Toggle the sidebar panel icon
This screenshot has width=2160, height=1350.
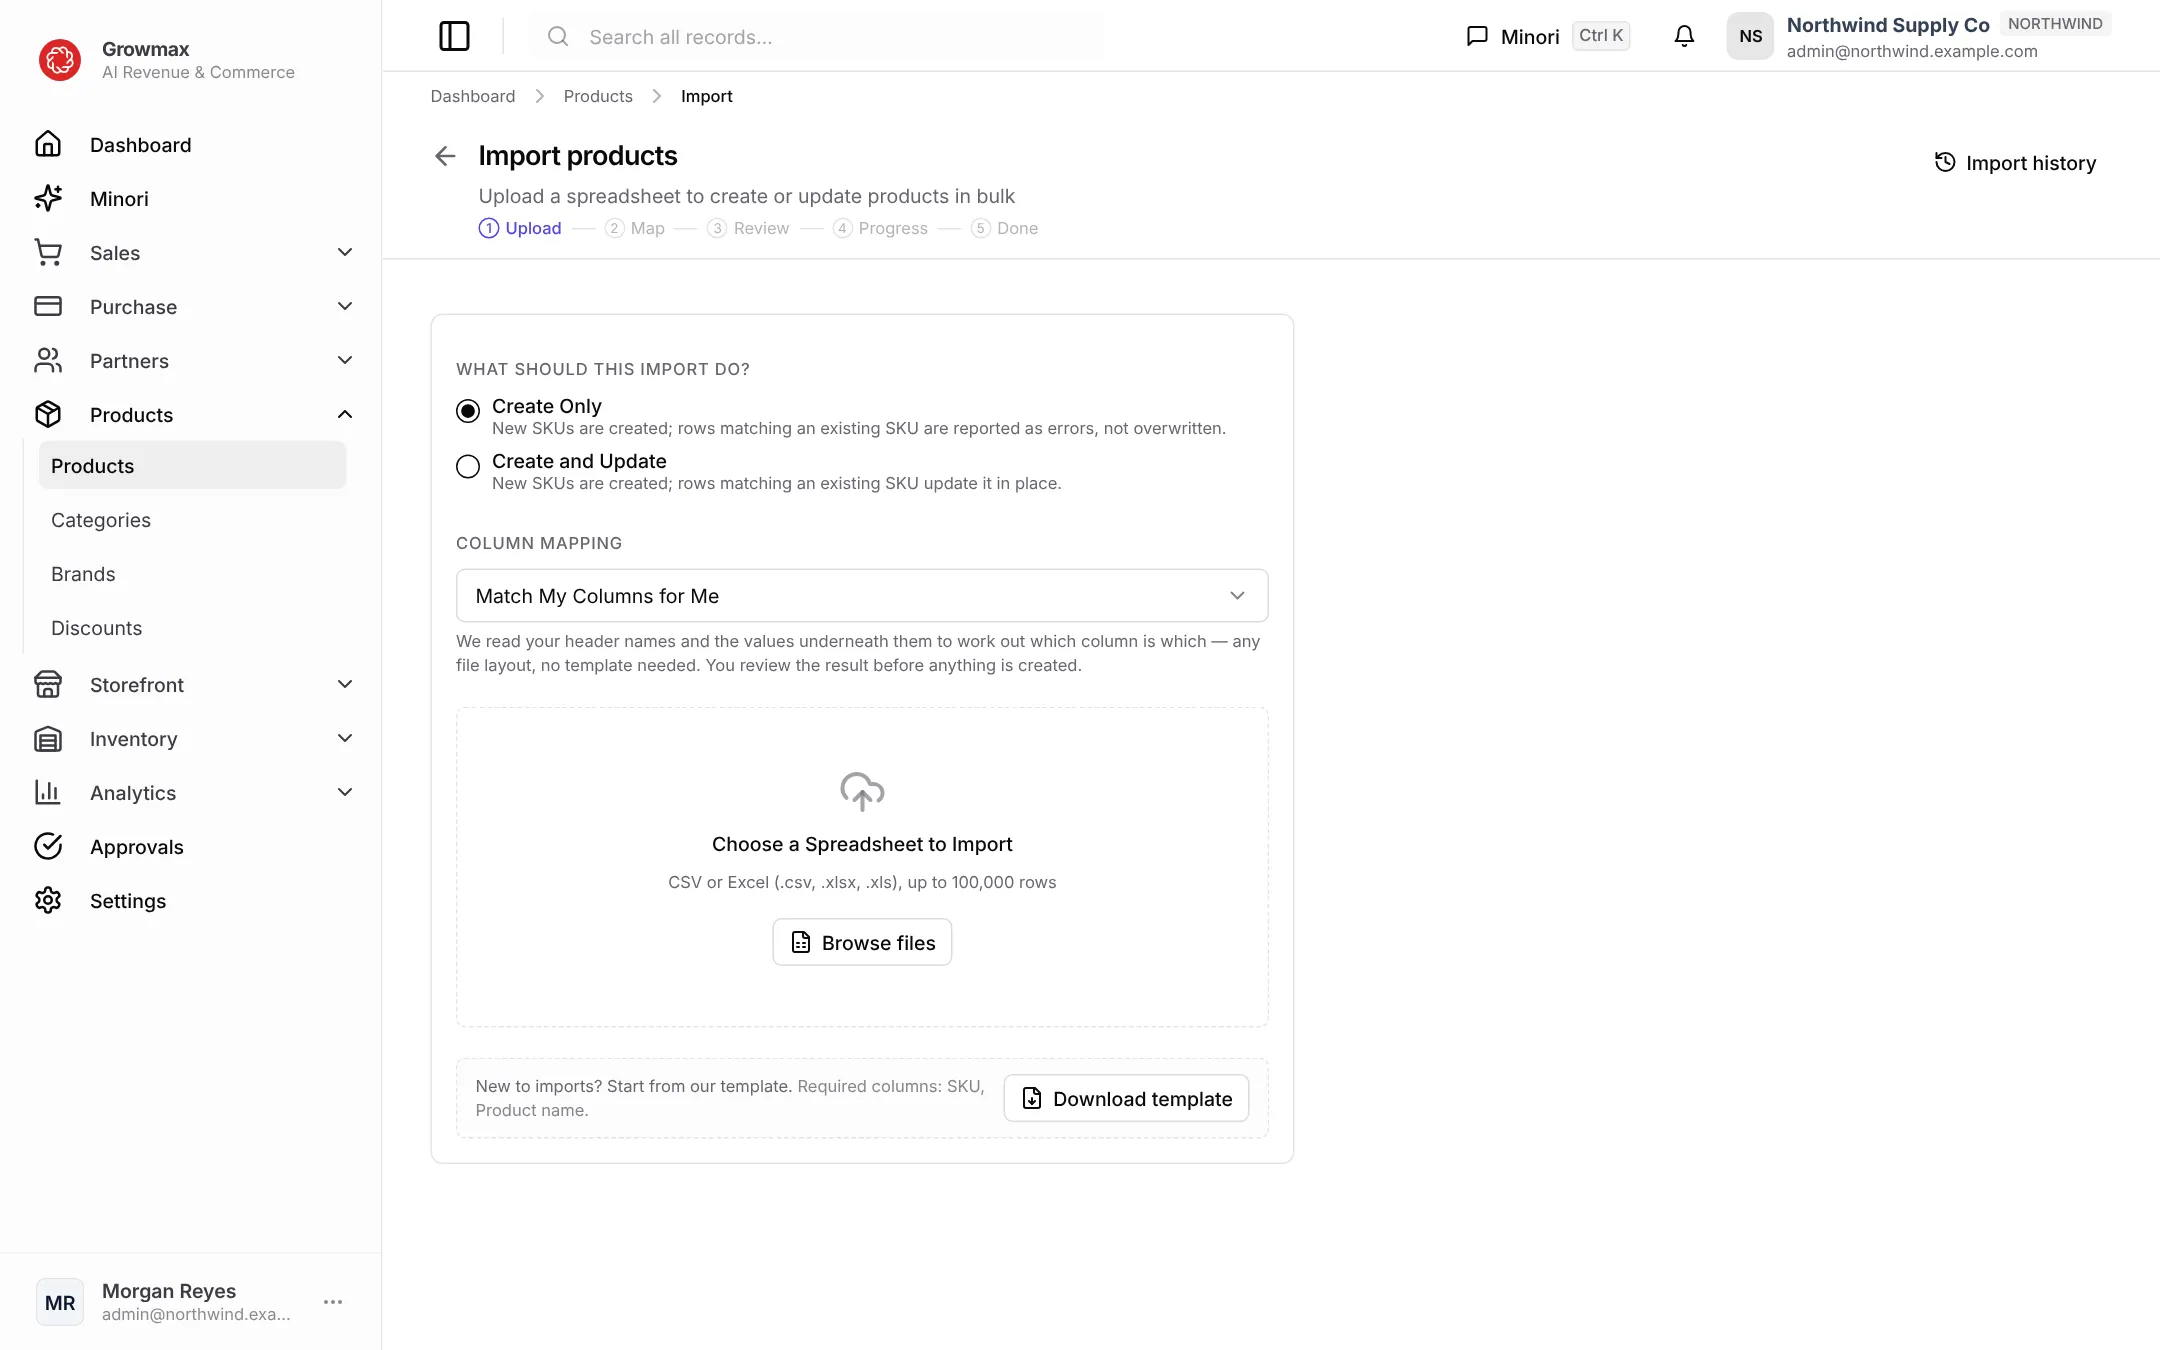point(454,37)
